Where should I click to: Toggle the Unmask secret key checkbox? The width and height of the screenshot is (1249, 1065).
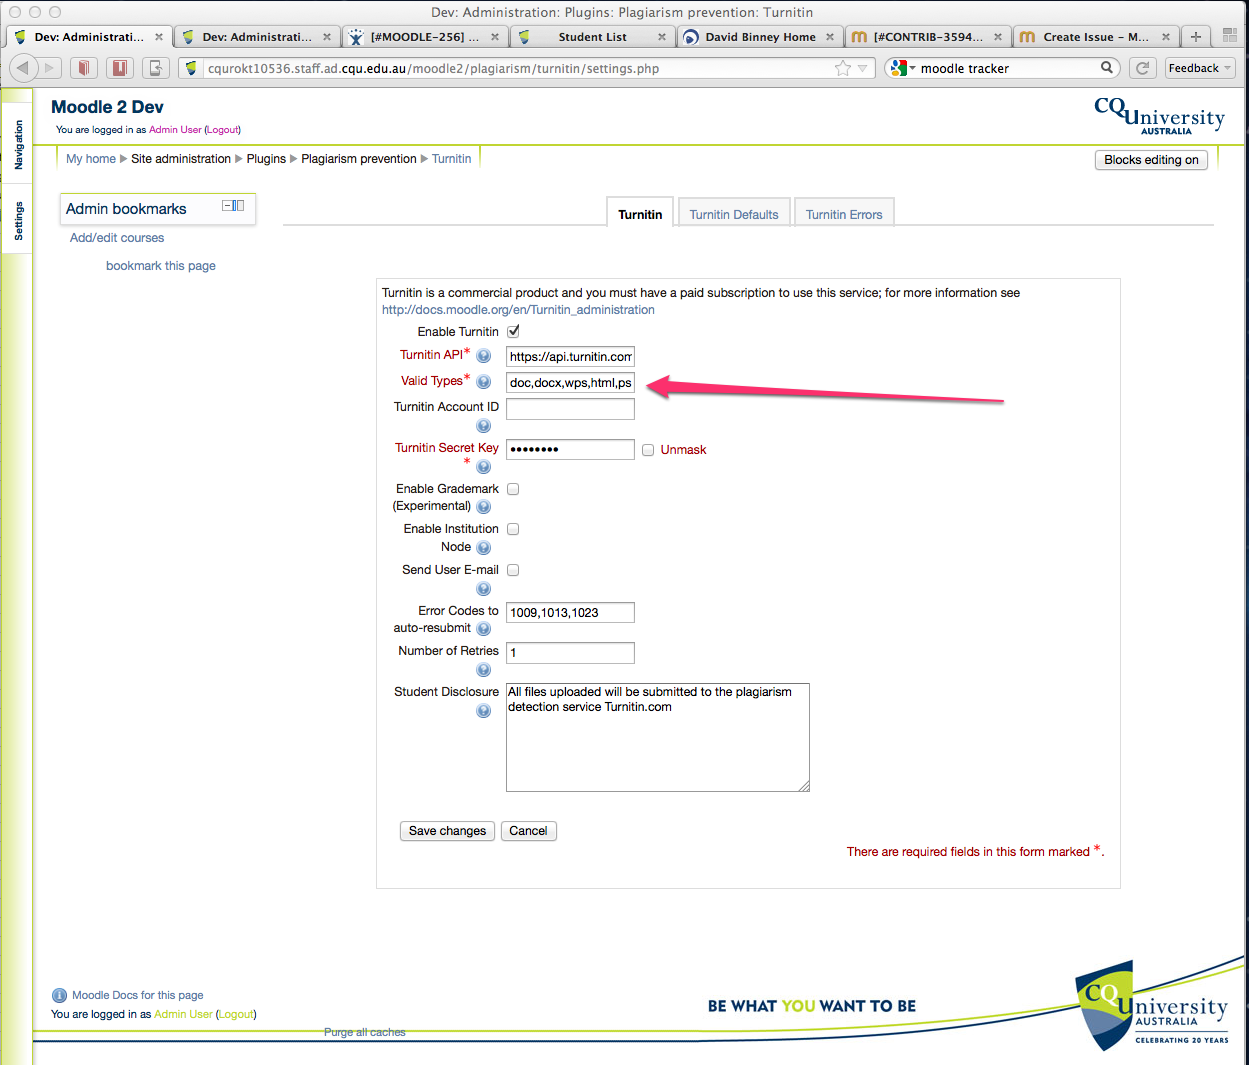point(648,450)
